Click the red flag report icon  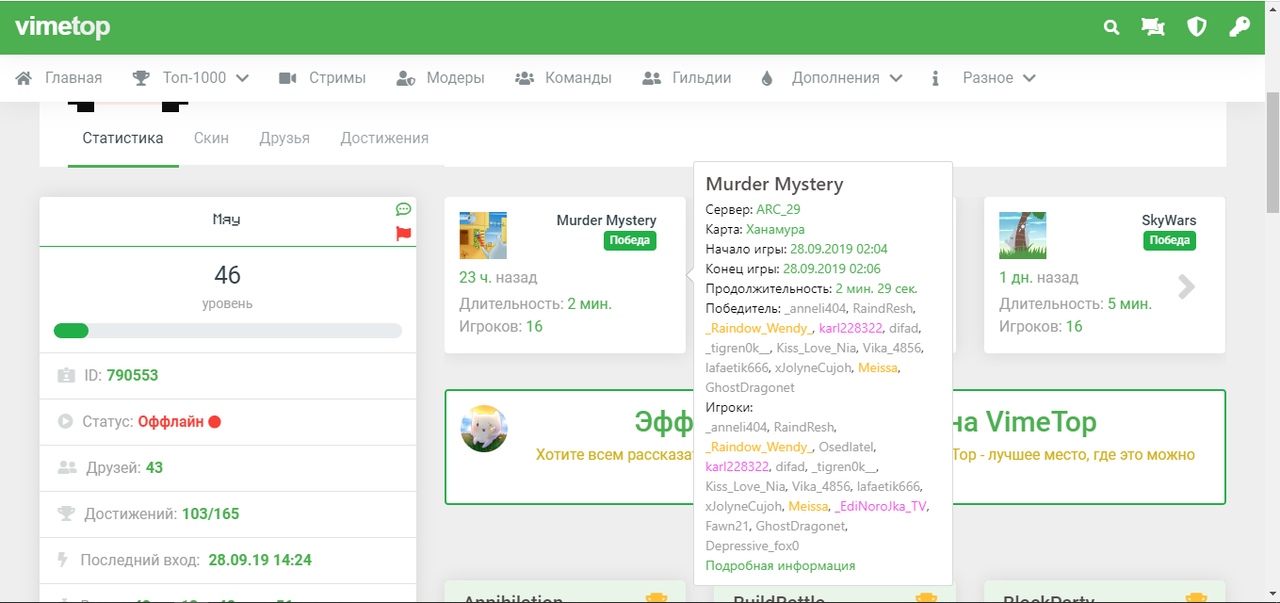[404, 234]
